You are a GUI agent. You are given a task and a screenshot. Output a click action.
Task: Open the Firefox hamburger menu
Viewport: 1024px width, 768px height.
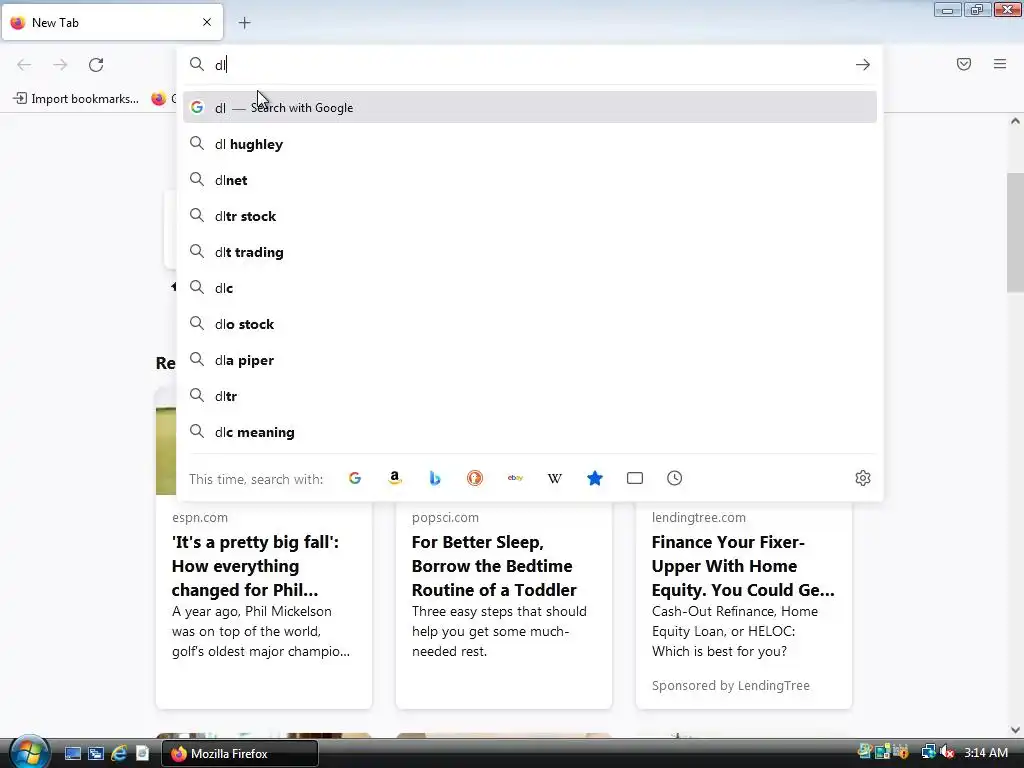[1000, 64]
